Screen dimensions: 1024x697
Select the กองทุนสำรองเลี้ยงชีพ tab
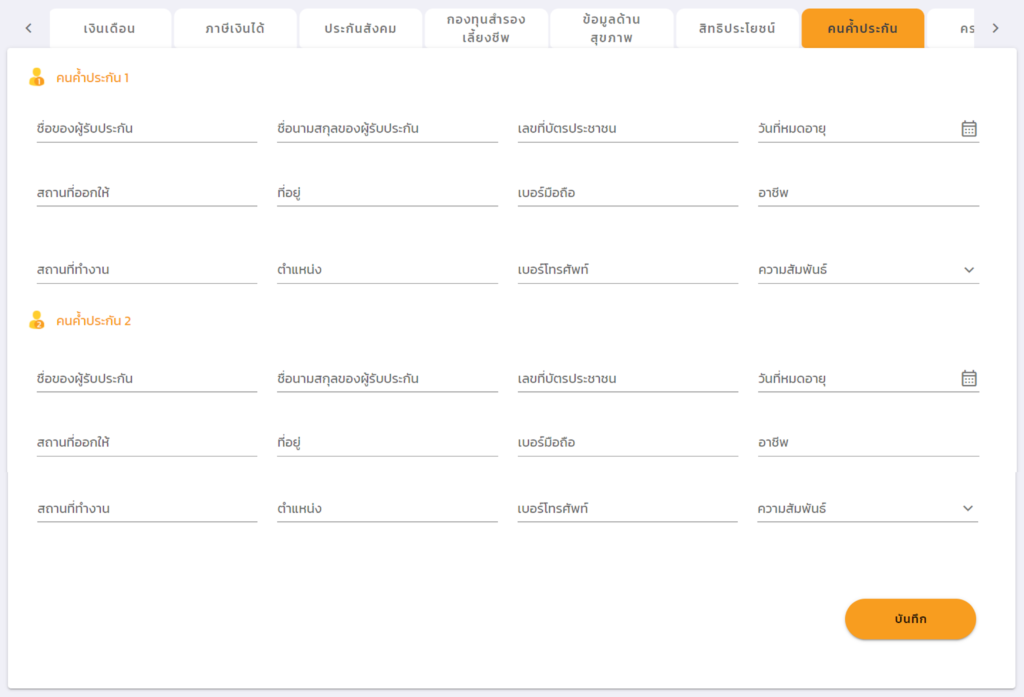click(486, 28)
